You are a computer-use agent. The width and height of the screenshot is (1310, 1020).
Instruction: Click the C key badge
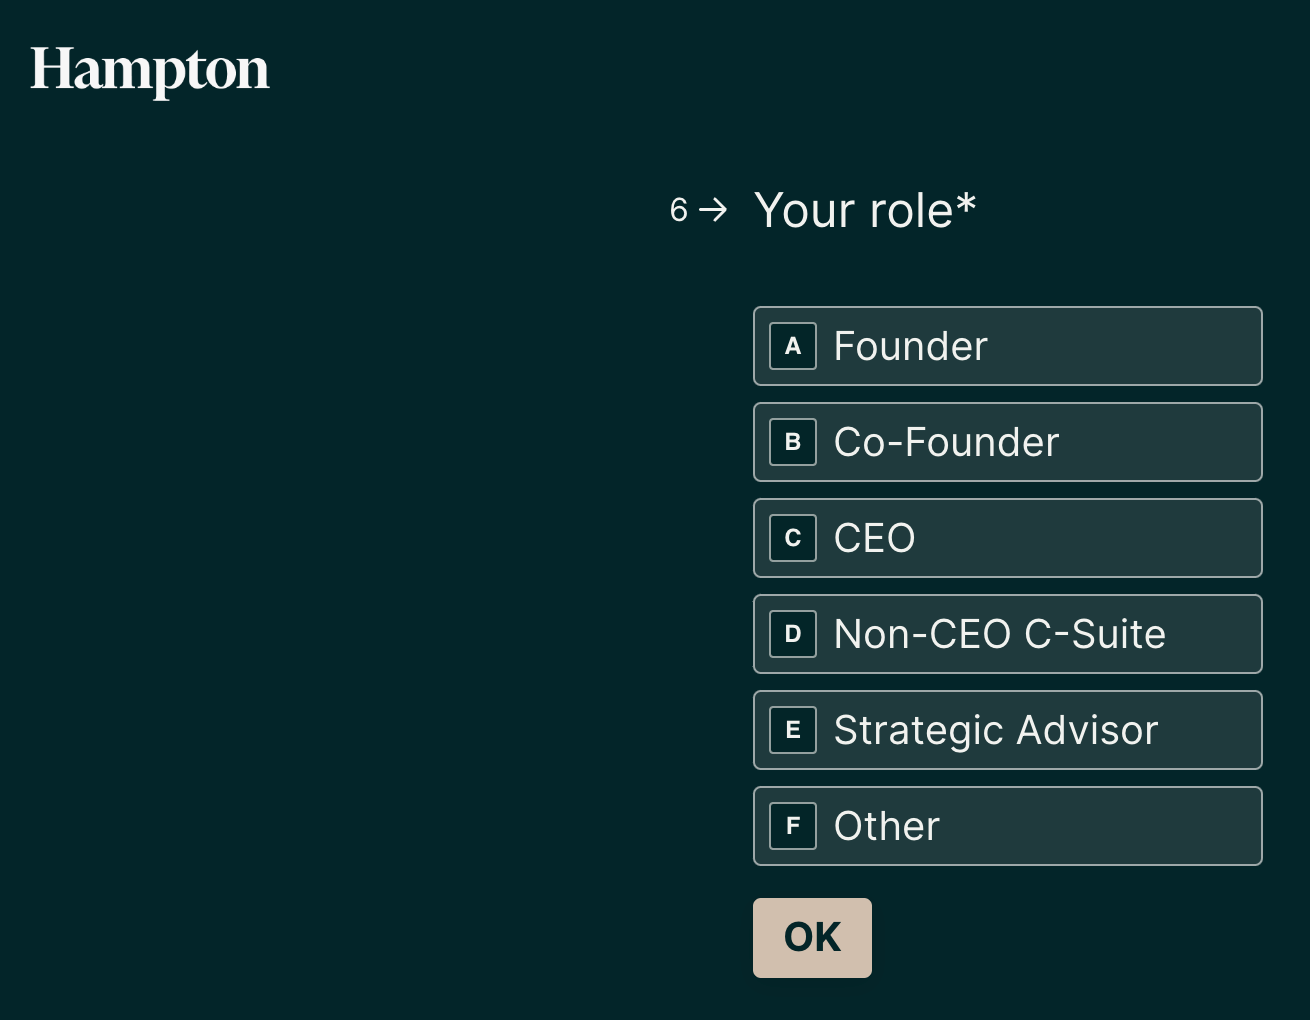(793, 538)
